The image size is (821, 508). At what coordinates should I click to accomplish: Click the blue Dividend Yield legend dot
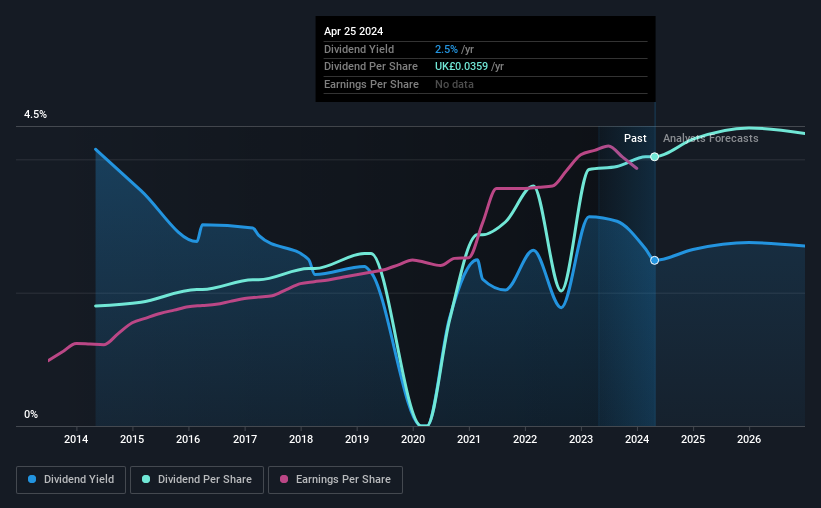[32, 479]
